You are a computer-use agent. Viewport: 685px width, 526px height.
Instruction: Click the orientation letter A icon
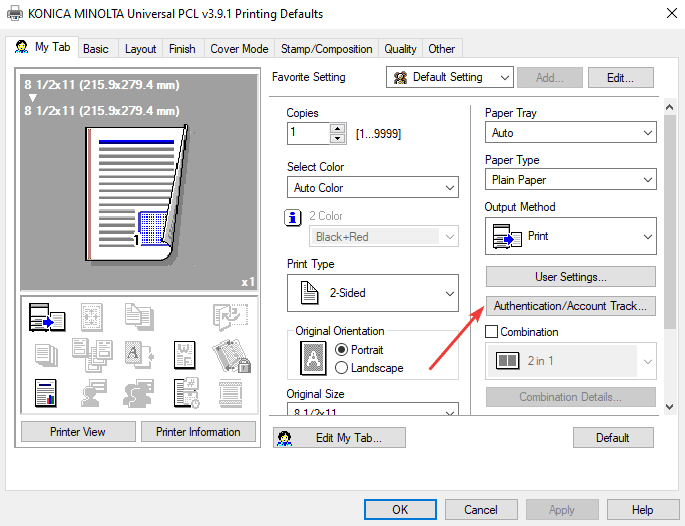(x=313, y=358)
